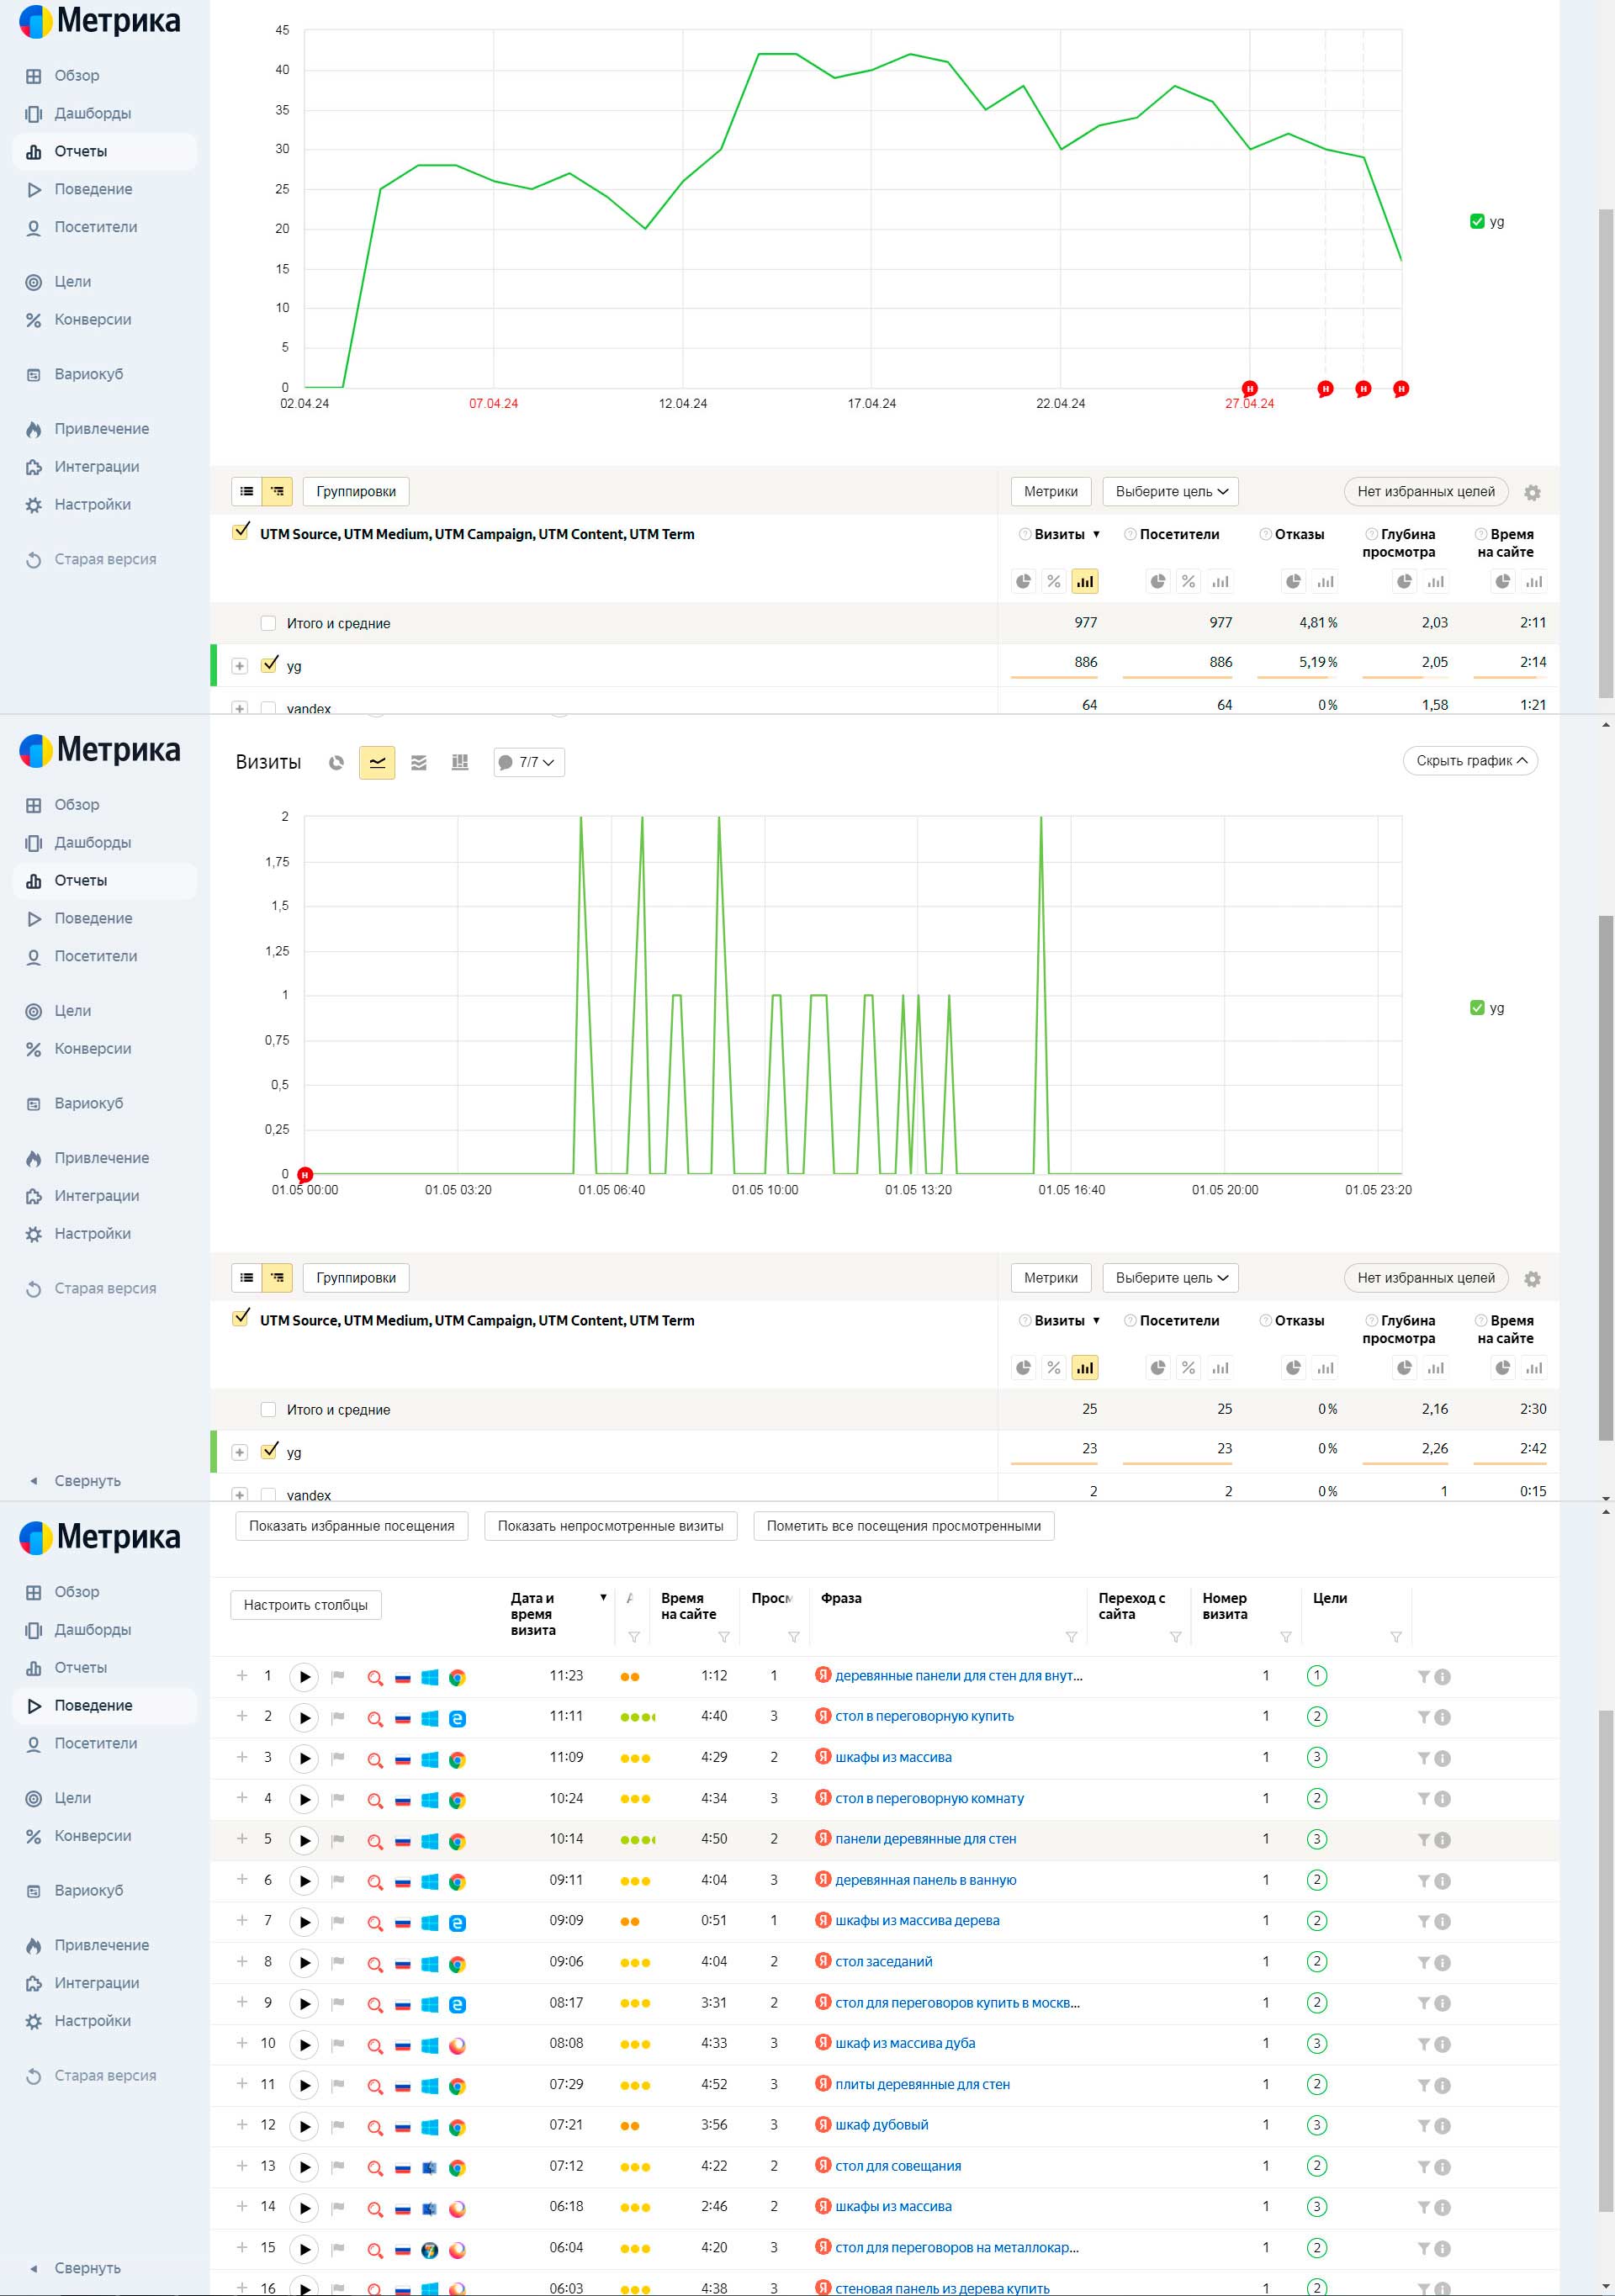This screenshot has width=1615, height=2296.
Task: Switch Визиты chart to column view
Action: (x=460, y=762)
